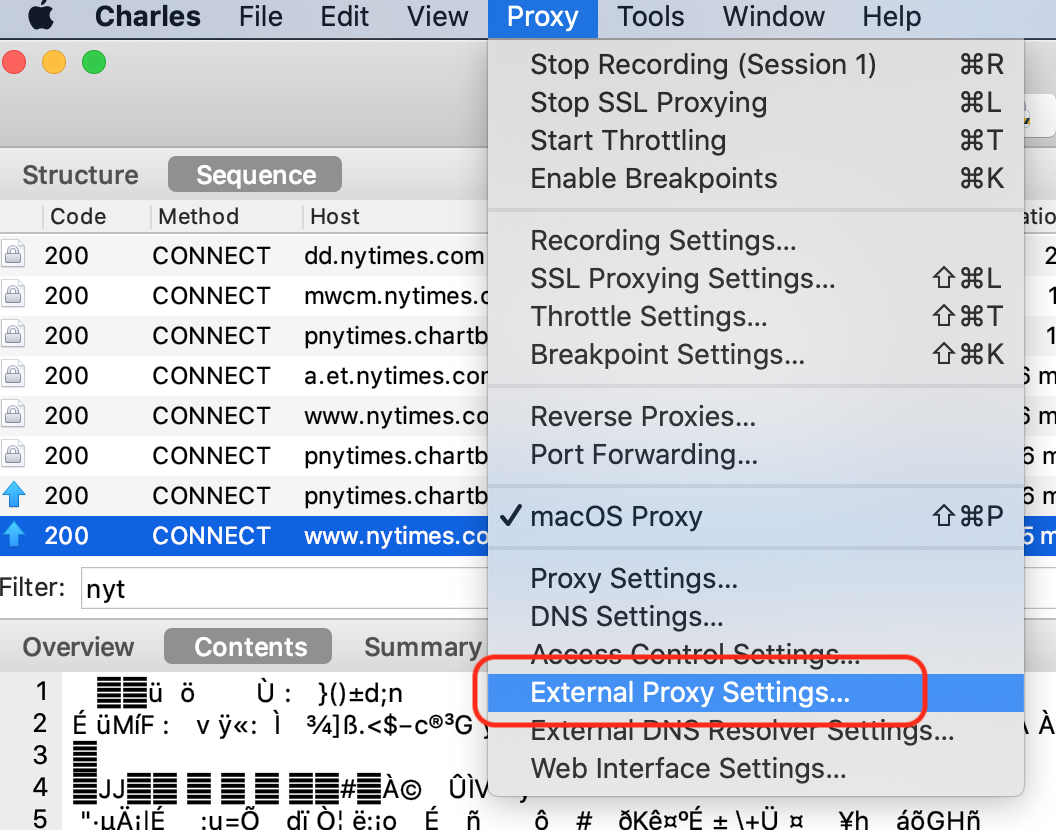This screenshot has width=1056, height=830.
Task: Click lock icon on mwcm.nytimes row
Action: click(x=13, y=296)
